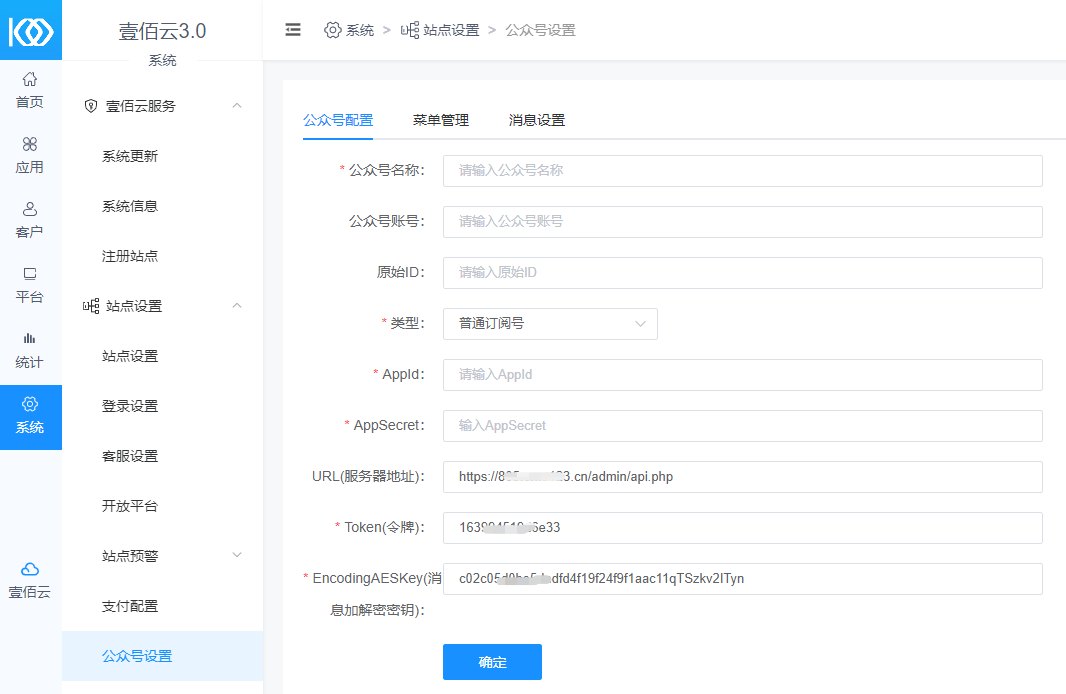Switch to the 消息设置 tab

(536, 120)
